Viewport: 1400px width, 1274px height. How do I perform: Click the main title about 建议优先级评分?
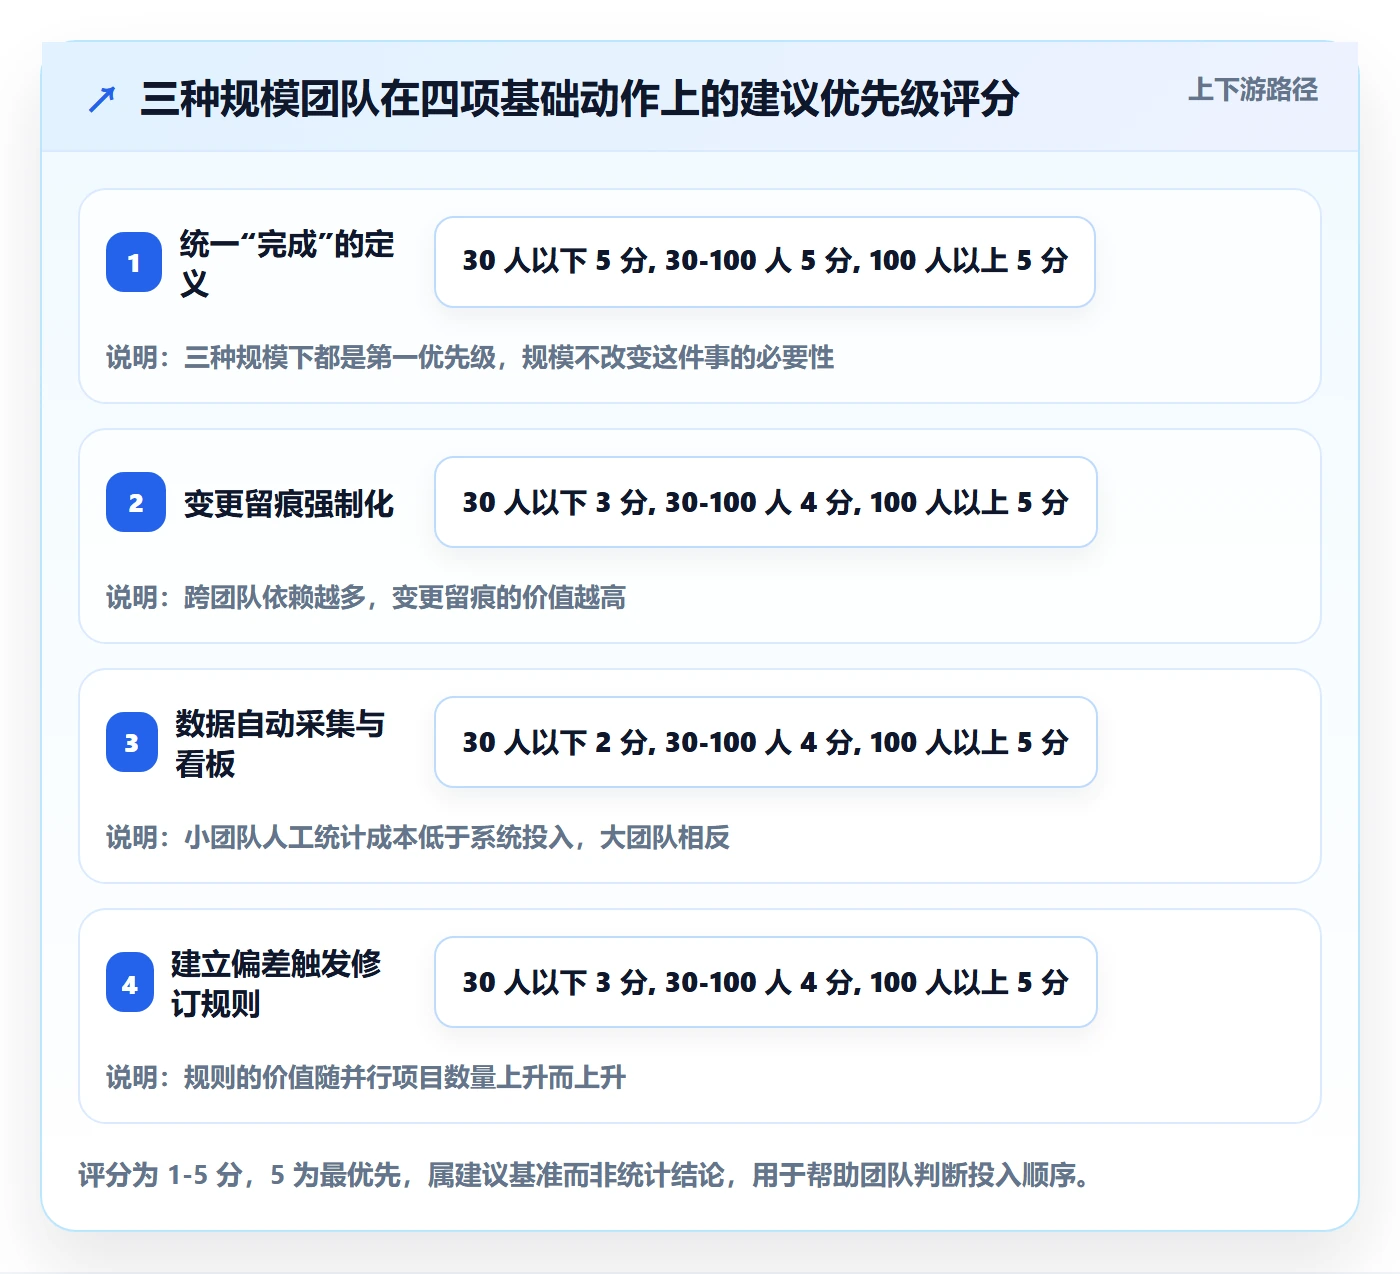click(579, 99)
